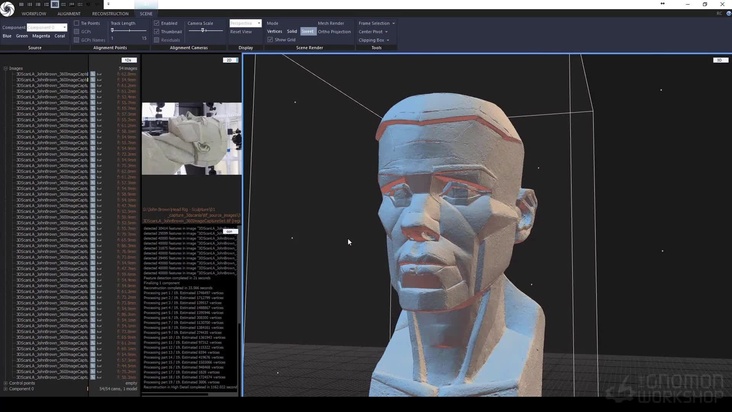The height and width of the screenshot is (412, 732).
Task: Click the sculpture photo thumbnail in 2D view
Action: pyautogui.click(x=191, y=139)
